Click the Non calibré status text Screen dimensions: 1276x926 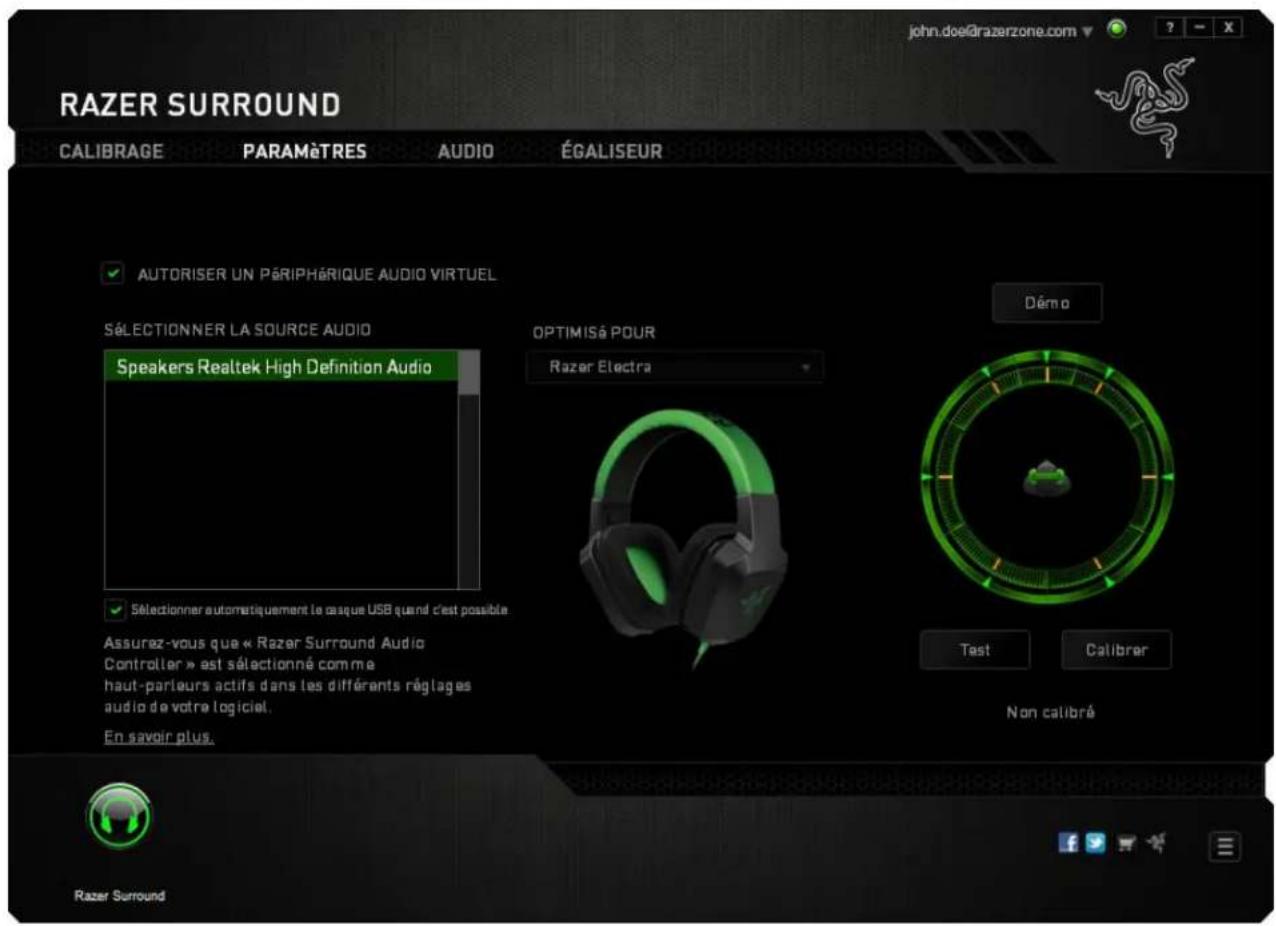point(1050,713)
